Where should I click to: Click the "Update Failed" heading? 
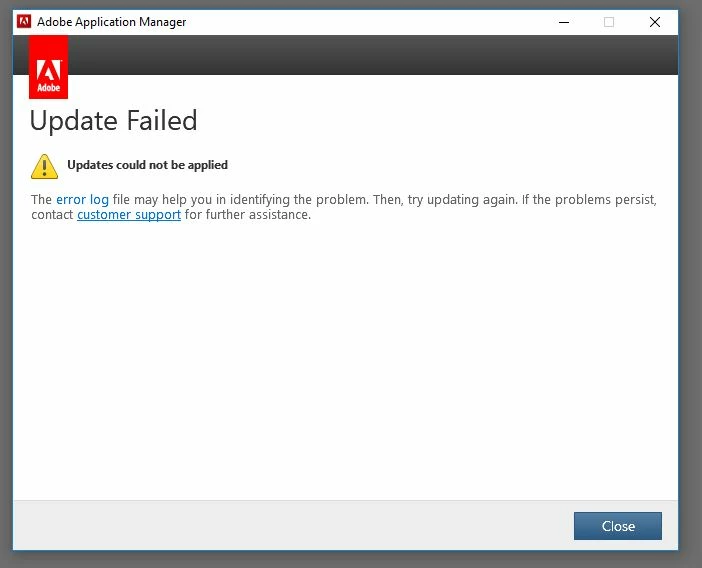coord(113,120)
